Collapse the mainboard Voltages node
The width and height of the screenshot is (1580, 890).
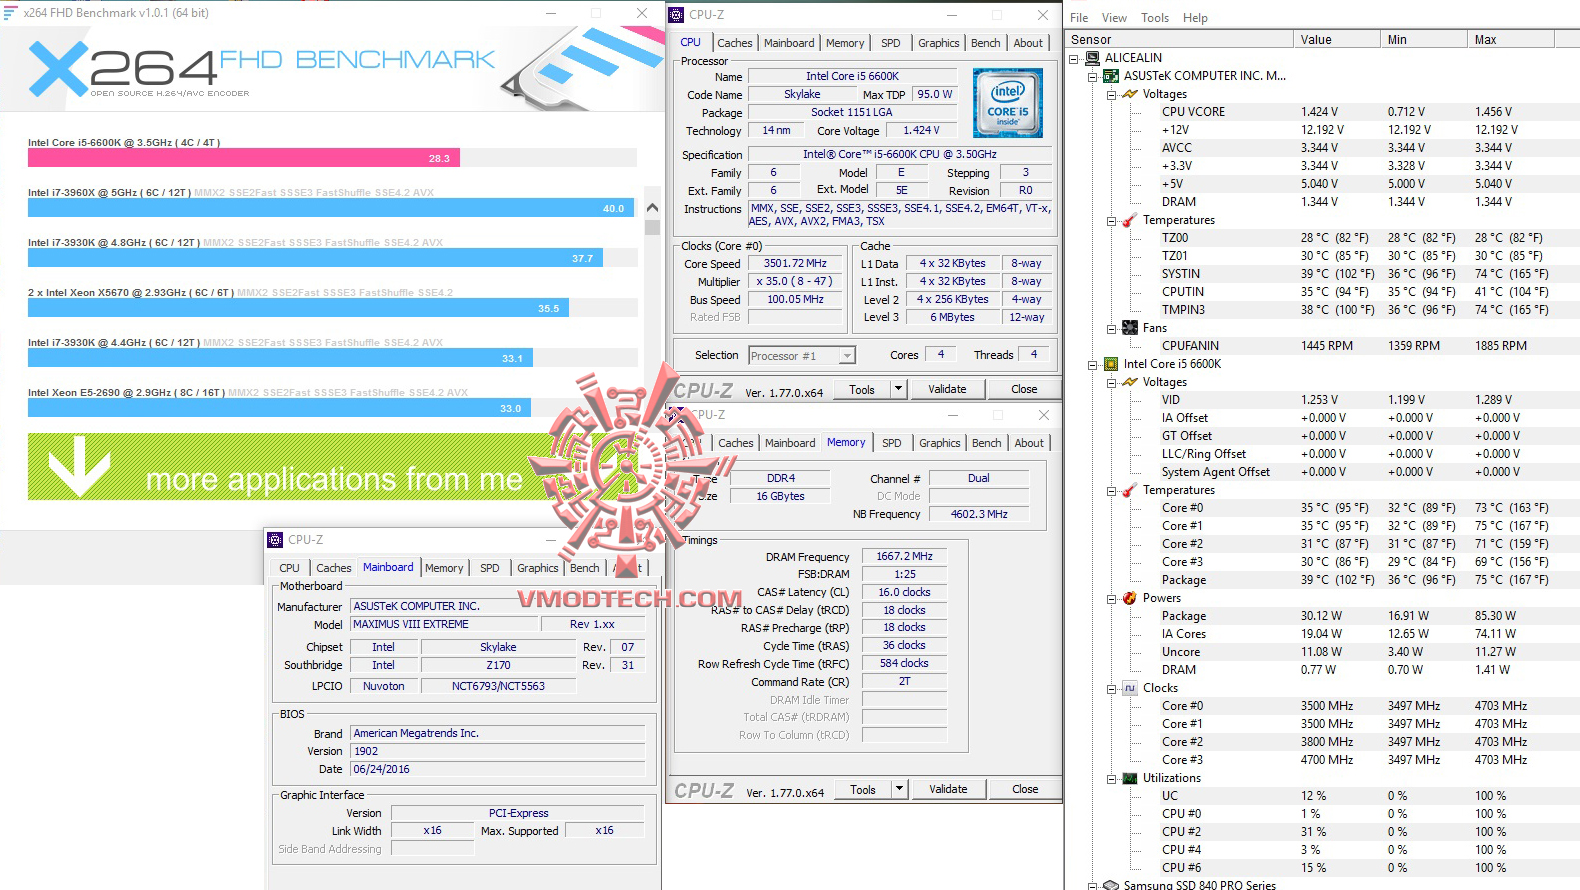(x=1111, y=95)
